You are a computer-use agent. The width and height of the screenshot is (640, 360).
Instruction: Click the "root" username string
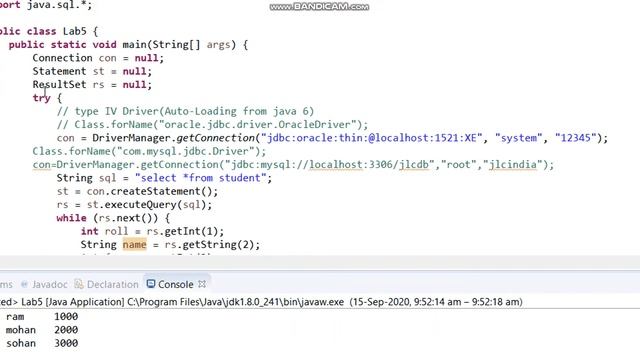[x=459, y=165]
